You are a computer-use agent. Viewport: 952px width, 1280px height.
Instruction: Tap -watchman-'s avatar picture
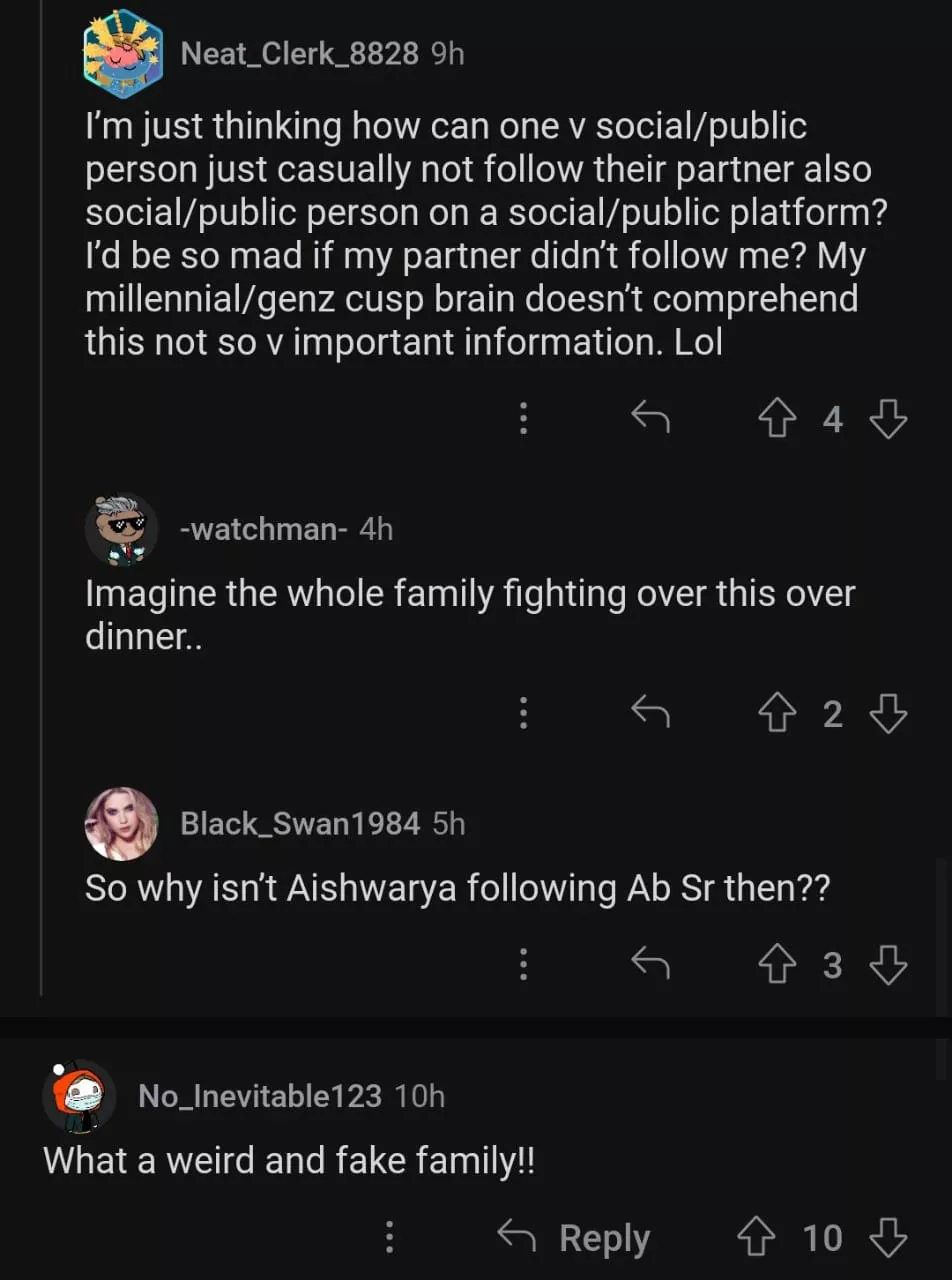[121, 530]
